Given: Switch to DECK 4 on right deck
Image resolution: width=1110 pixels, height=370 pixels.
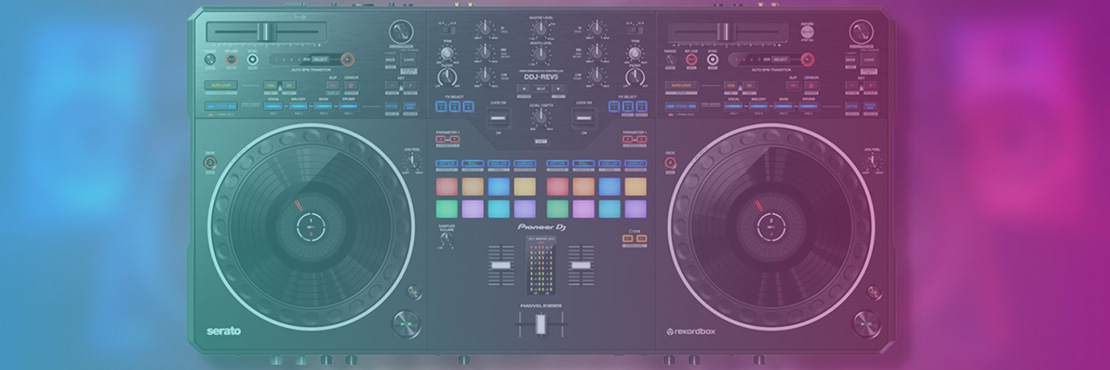Looking at the screenshot, I should click(x=670, y=163).
